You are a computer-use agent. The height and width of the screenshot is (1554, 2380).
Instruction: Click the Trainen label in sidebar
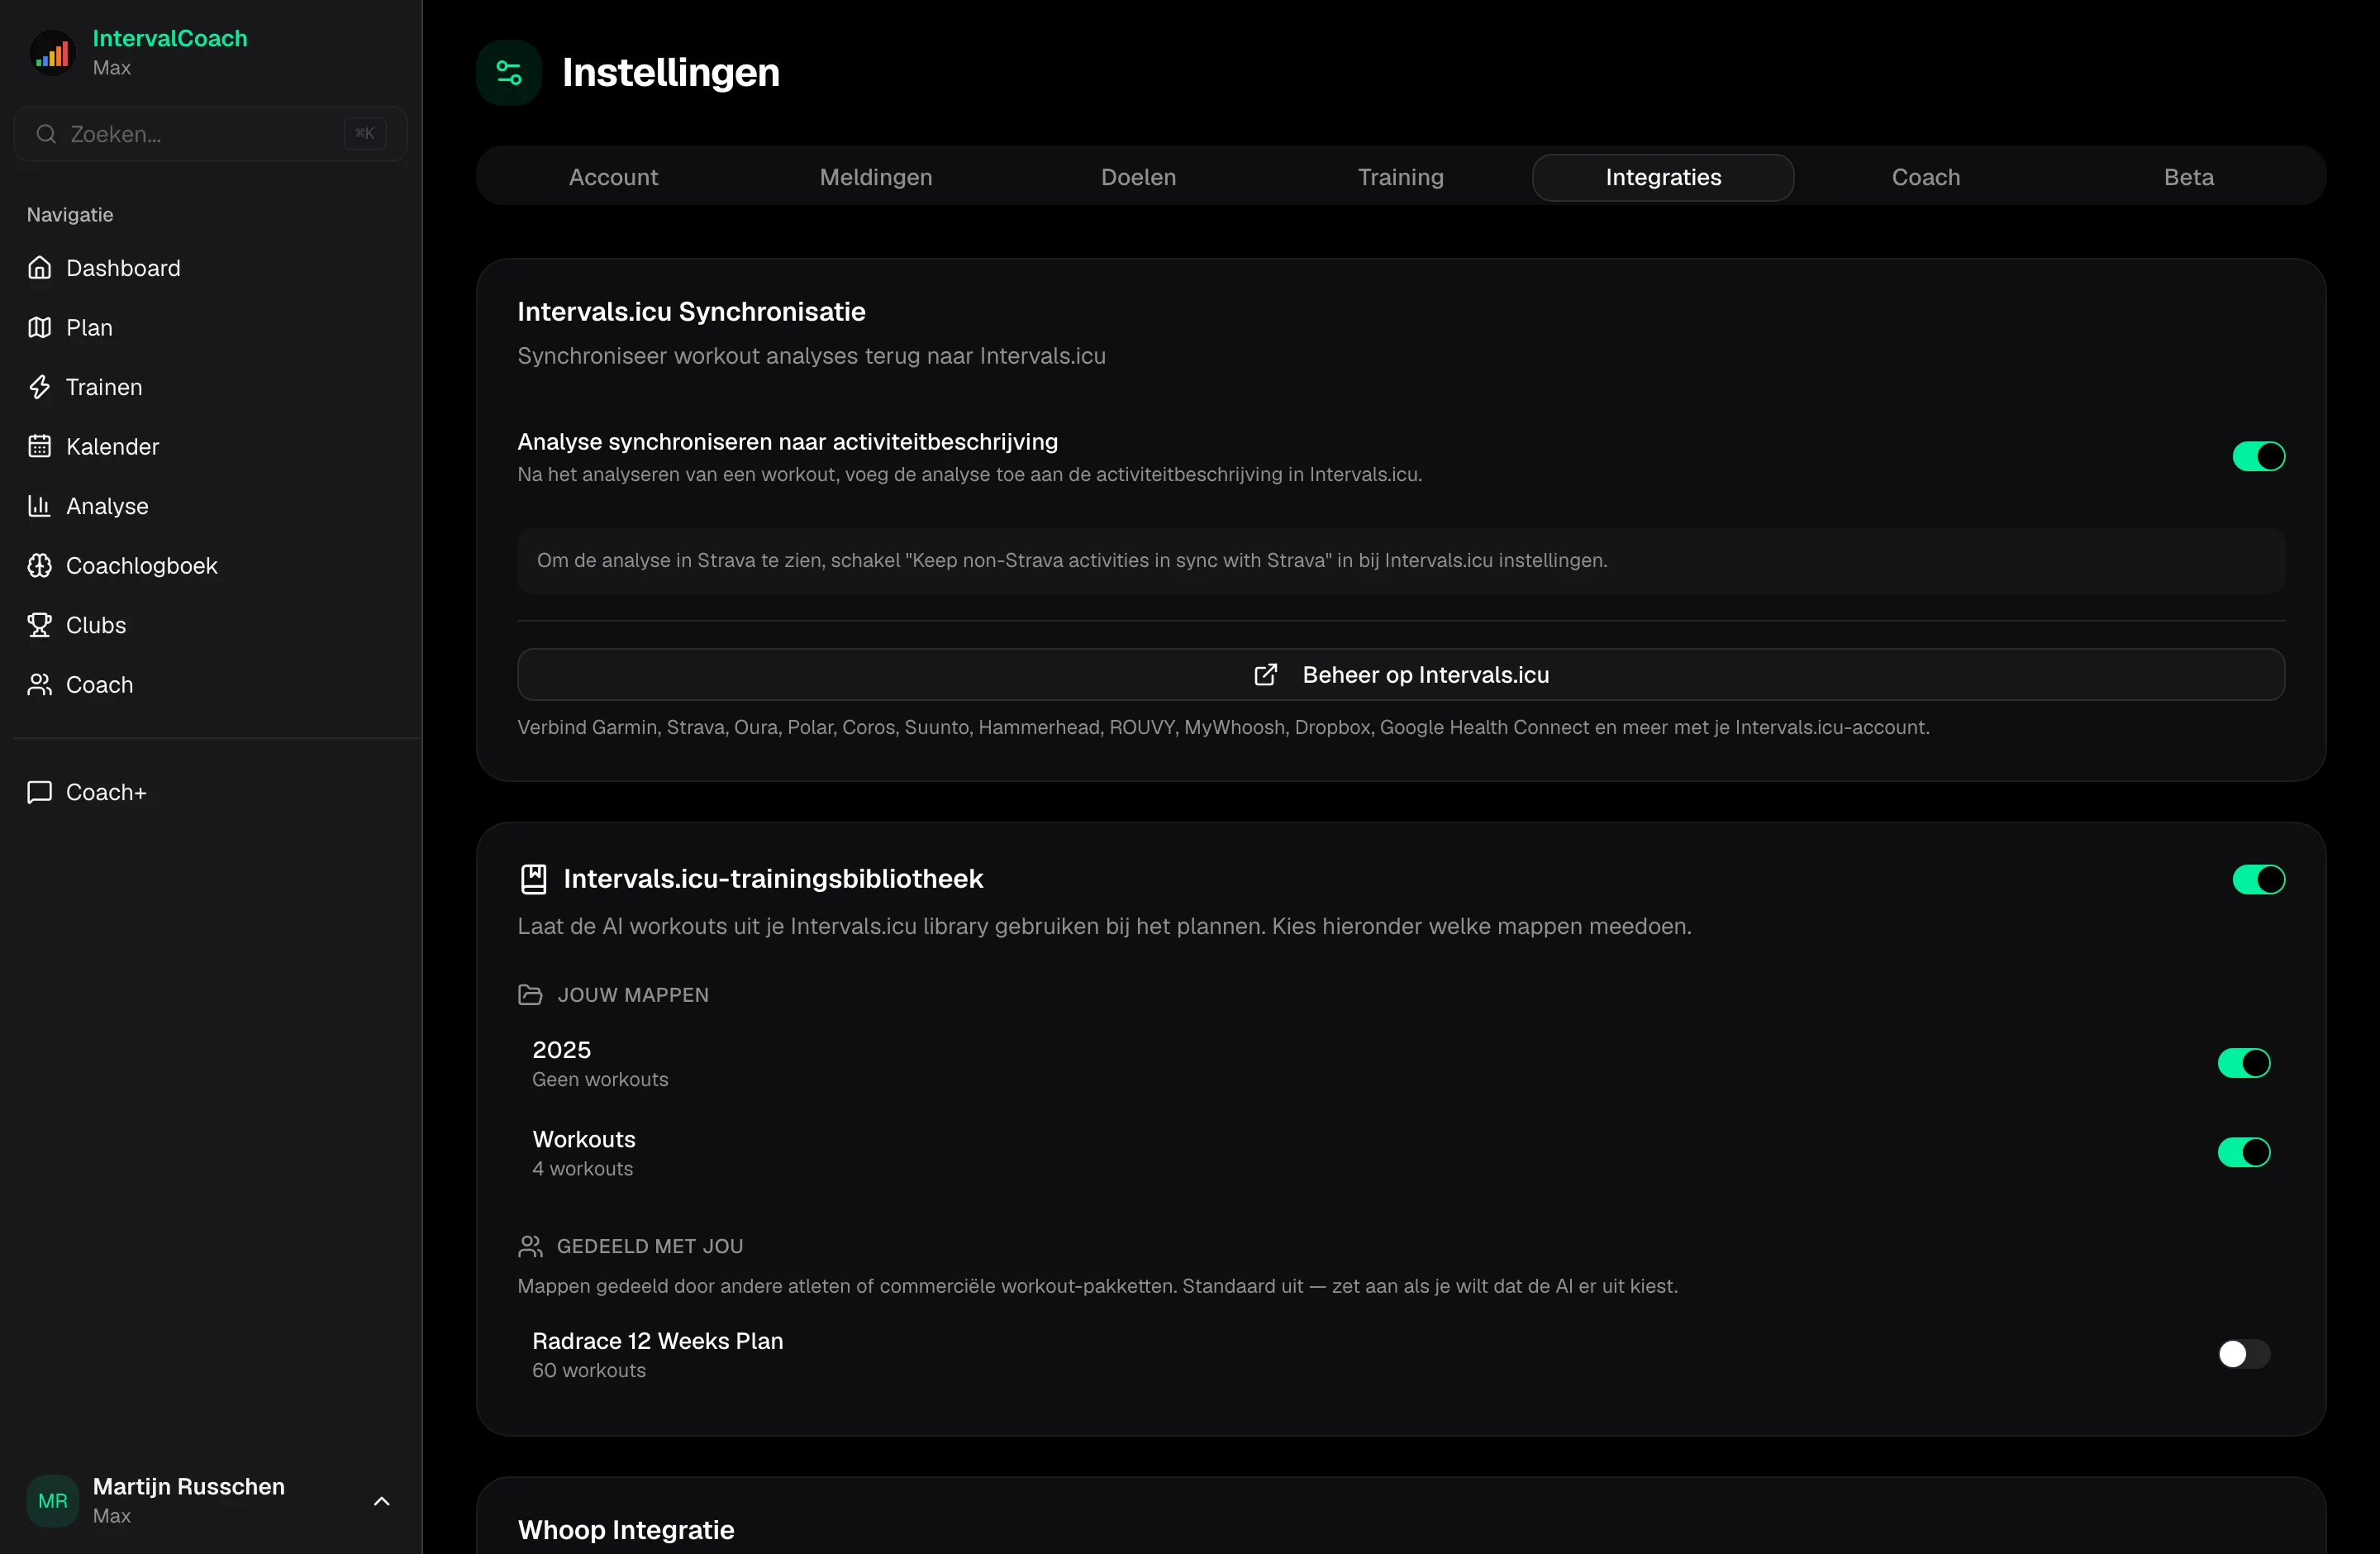pyautogui.click(x=104, y=387)
